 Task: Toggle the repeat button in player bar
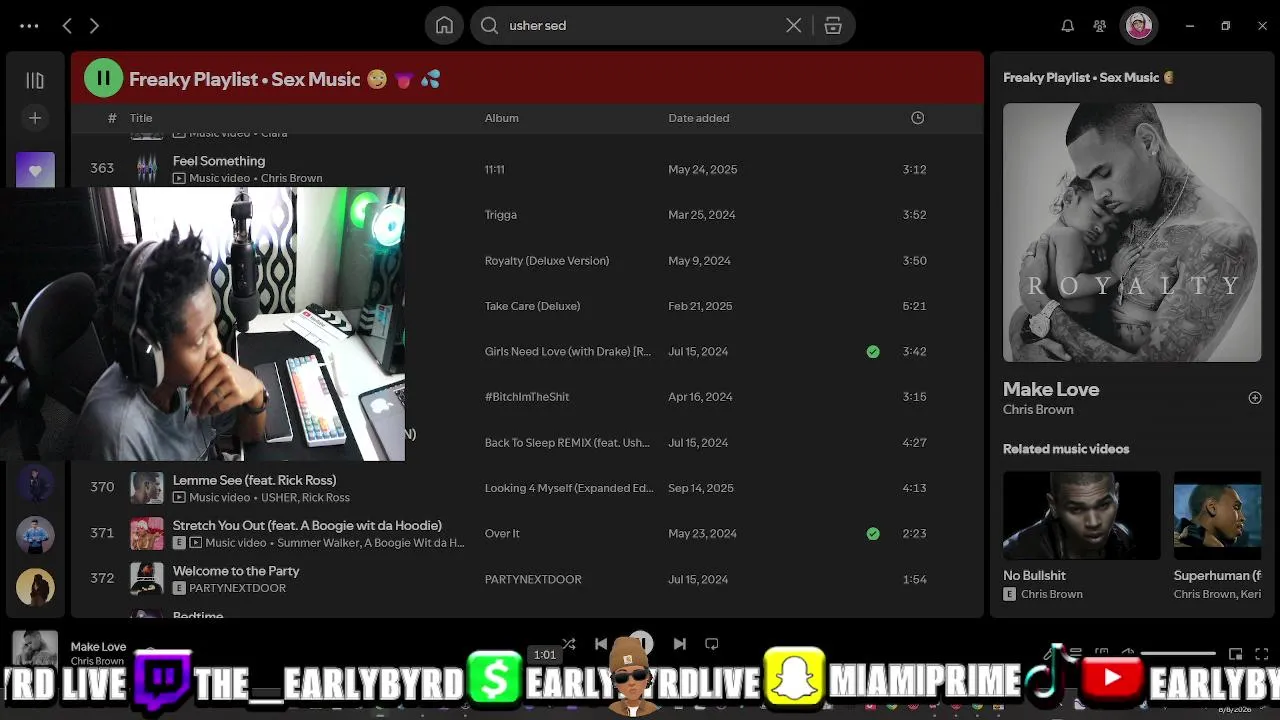pyautogui.click(x=712, y=644)
